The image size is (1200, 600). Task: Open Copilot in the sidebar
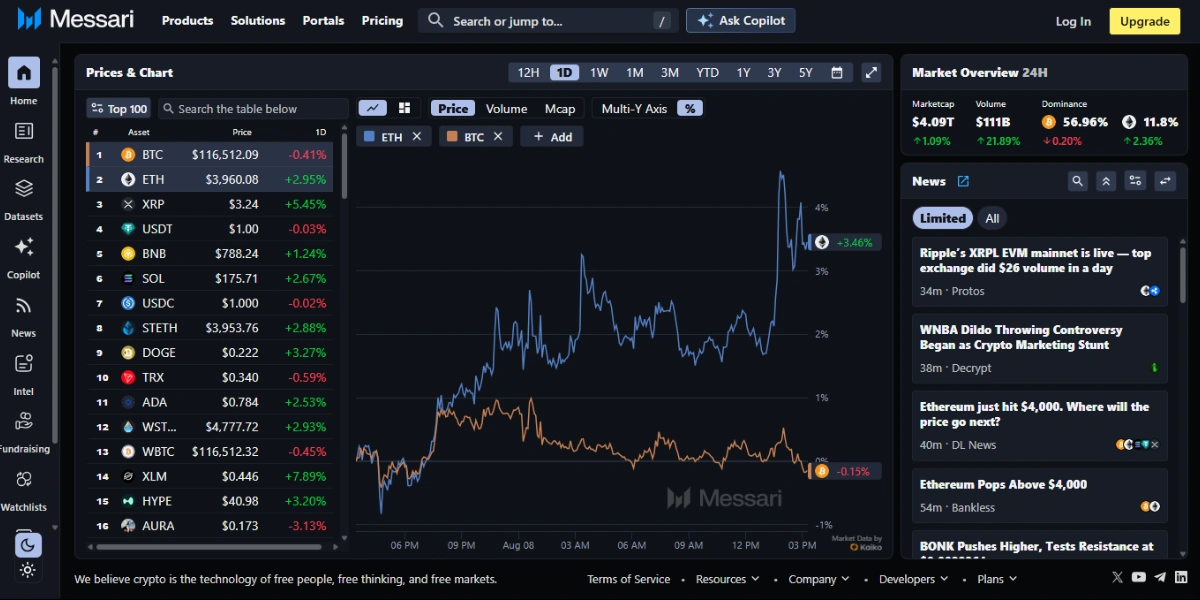24,247
